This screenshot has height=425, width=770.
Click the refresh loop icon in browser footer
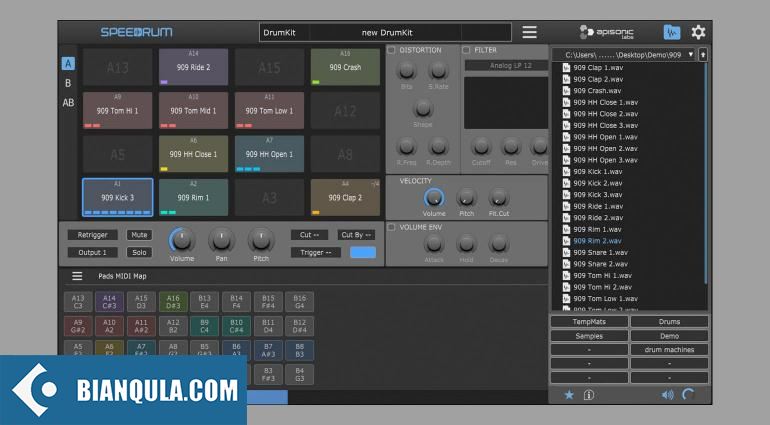point(688,394)
